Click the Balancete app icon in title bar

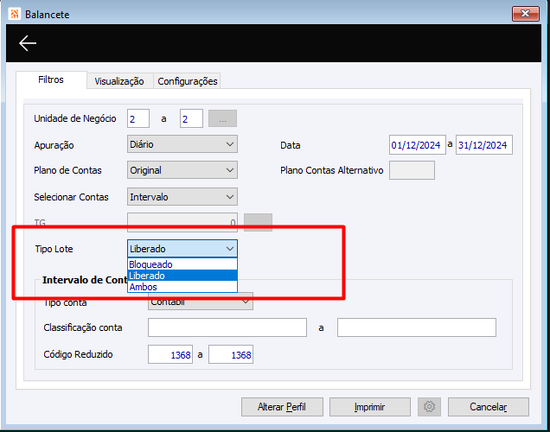click(x=15, y=14)
